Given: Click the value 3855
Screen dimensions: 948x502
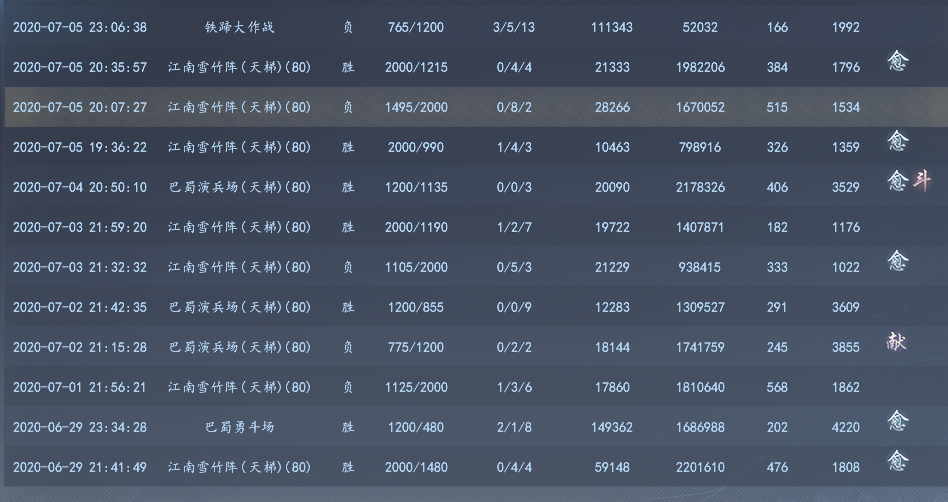Looking at the screenshot, I should pos(846,347).
